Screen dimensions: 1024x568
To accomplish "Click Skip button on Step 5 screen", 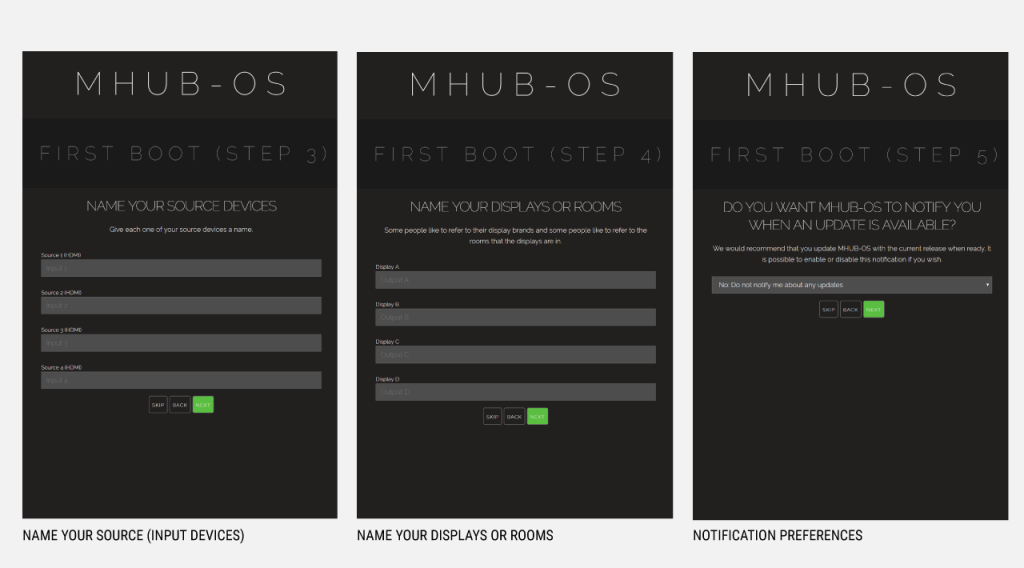I will (828, 309).
